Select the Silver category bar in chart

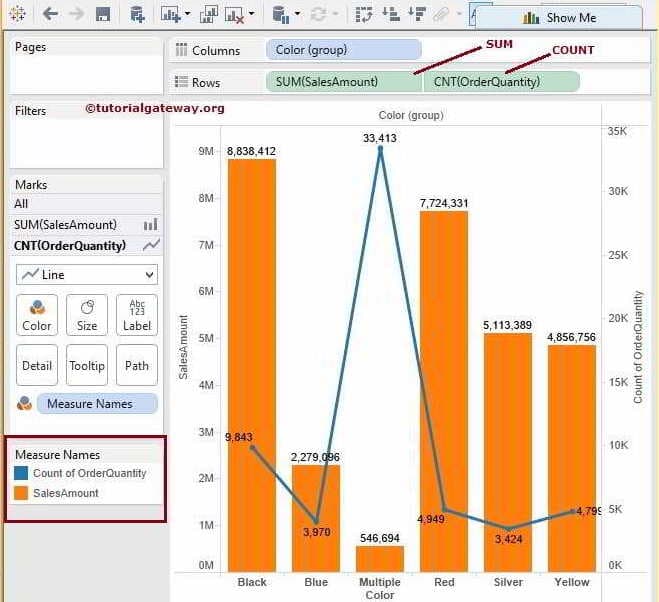click(x=508, y=452)
